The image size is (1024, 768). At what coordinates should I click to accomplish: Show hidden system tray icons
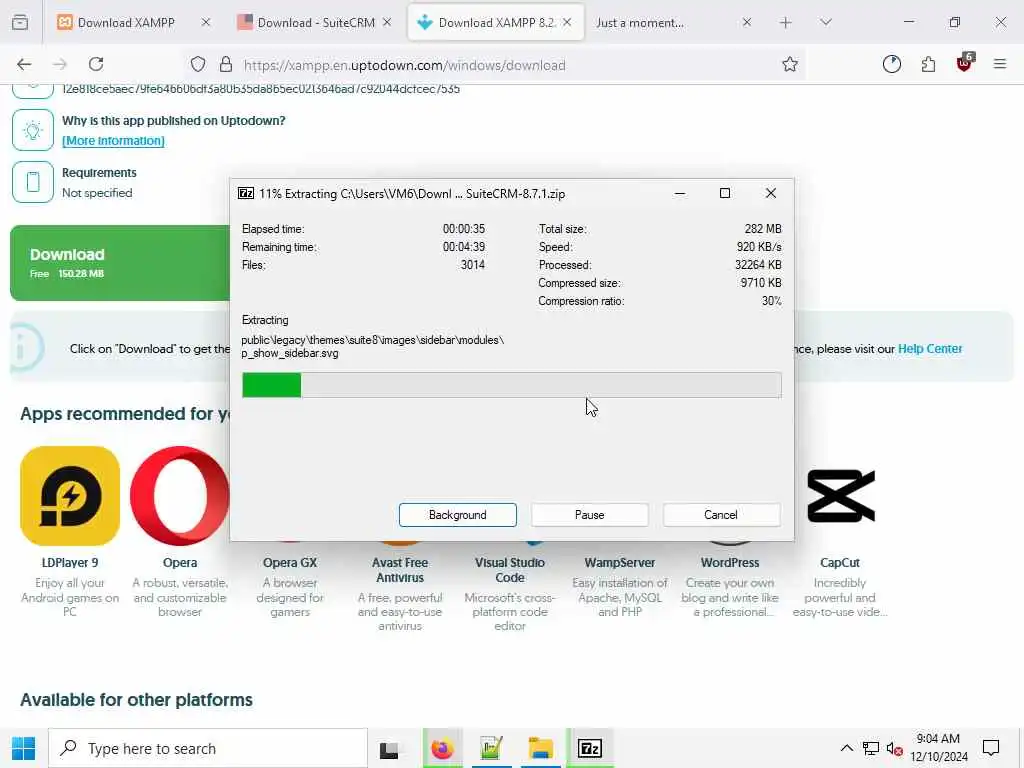click(846, 748)
